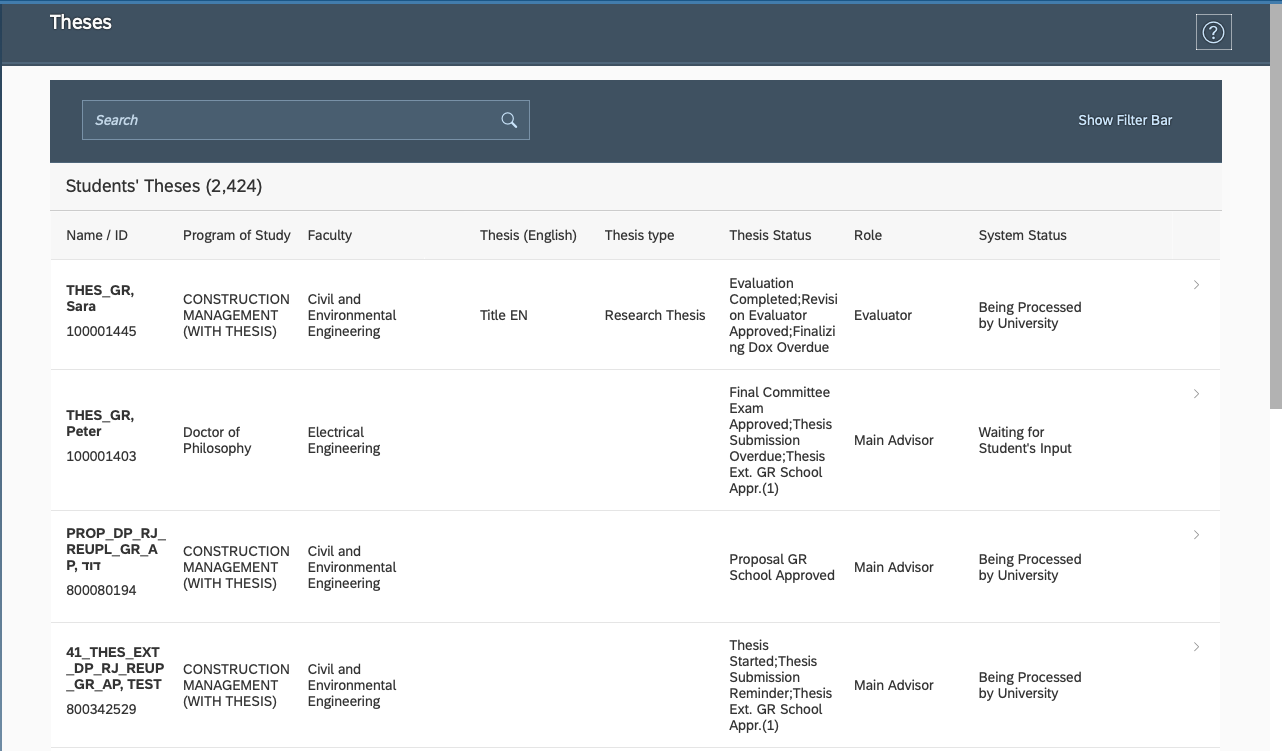The width and height of the screenshot is (1282, 751).
Task: Click student ID 800342529
Action: pos(101,709)
